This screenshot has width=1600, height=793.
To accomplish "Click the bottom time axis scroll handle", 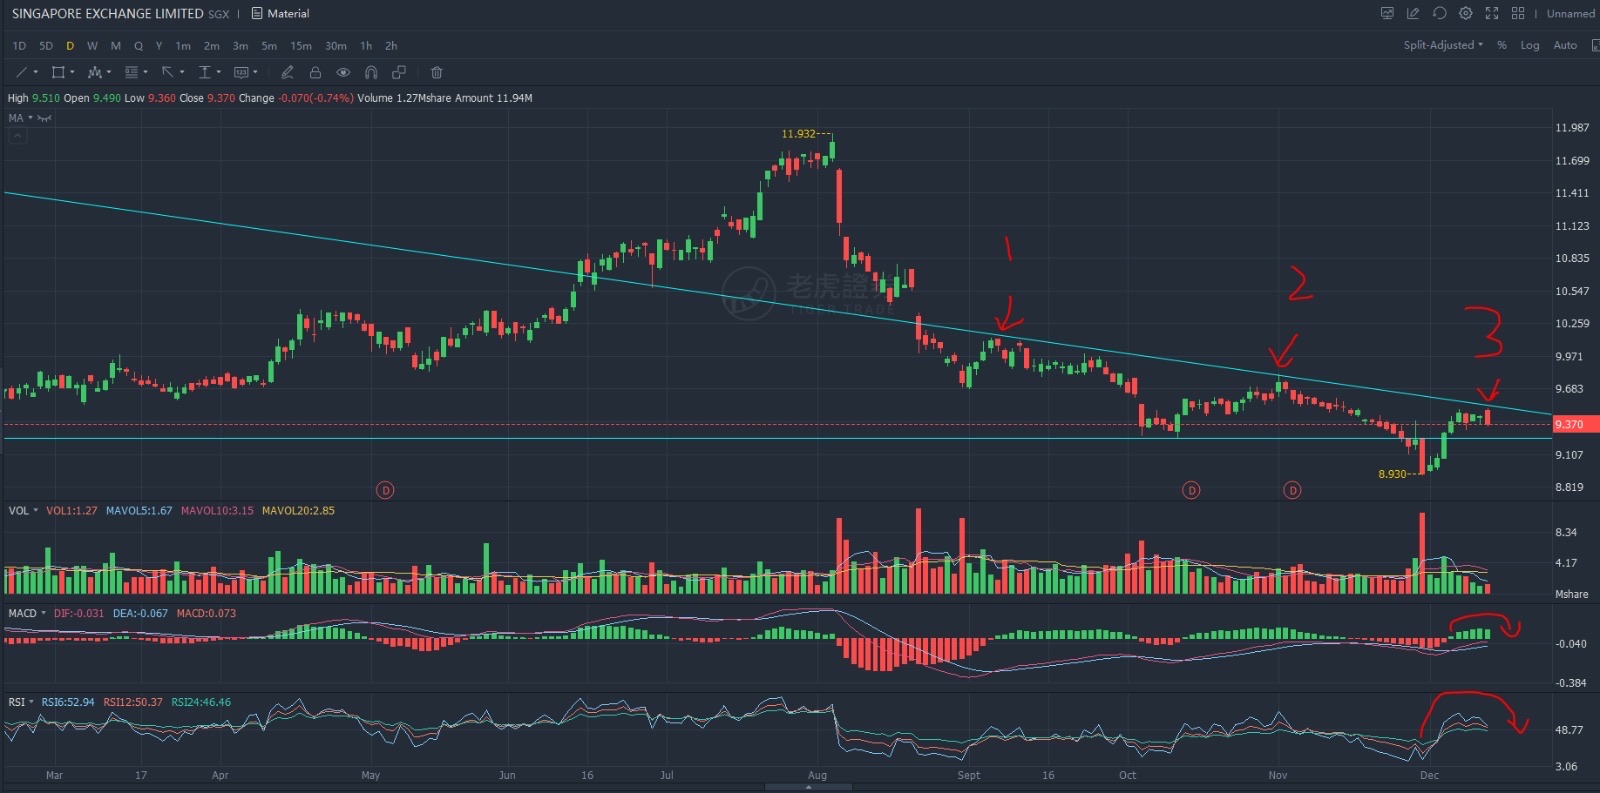I will [x=808, y=787].
